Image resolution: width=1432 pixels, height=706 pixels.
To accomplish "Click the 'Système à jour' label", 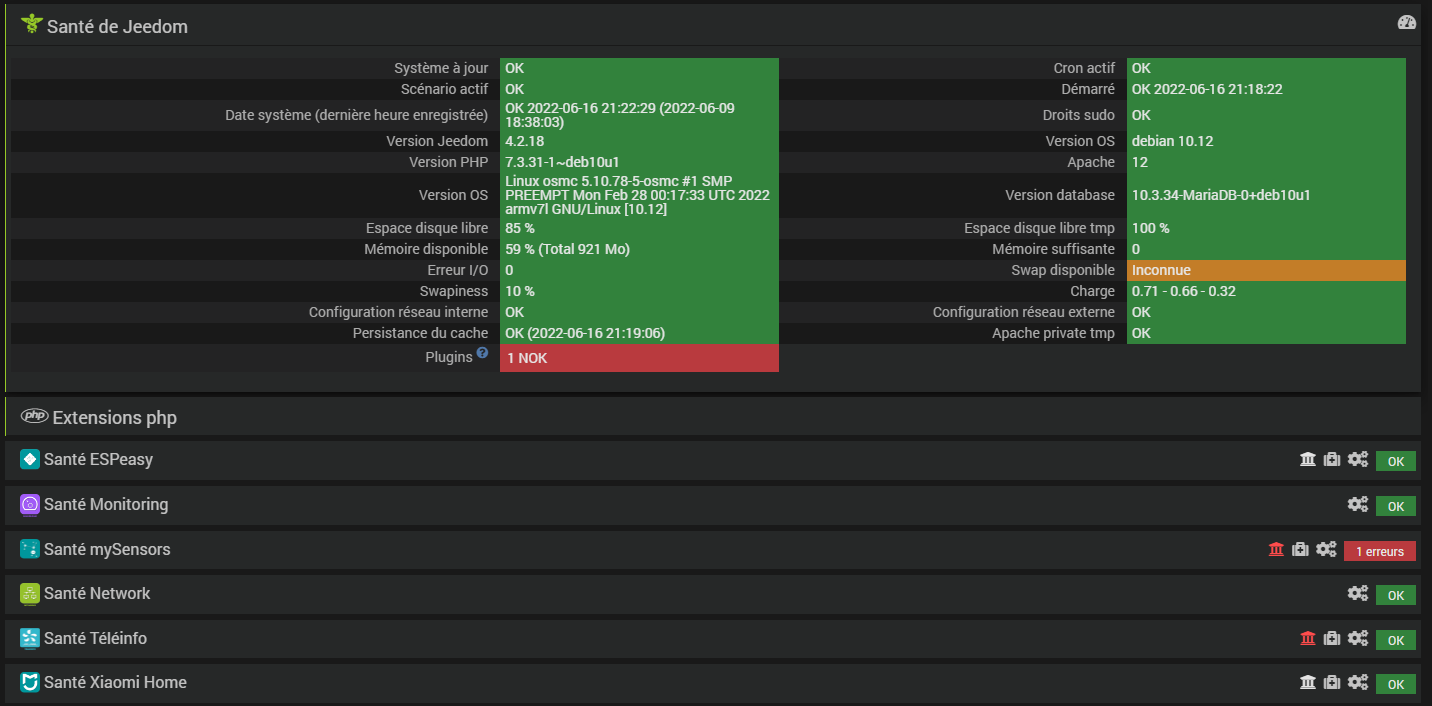I will 441,68.
